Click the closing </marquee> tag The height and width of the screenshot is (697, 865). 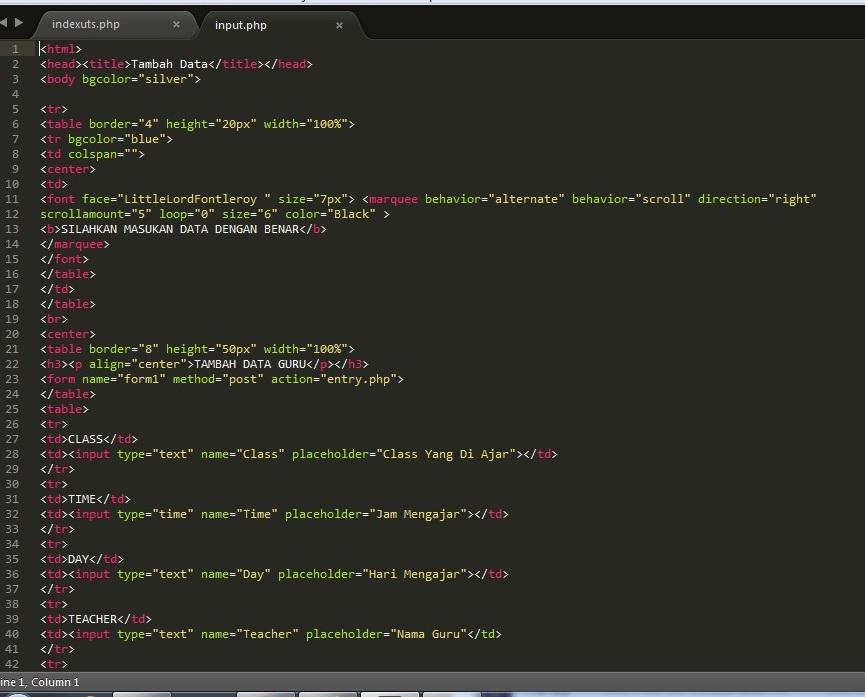click(74, 244)
